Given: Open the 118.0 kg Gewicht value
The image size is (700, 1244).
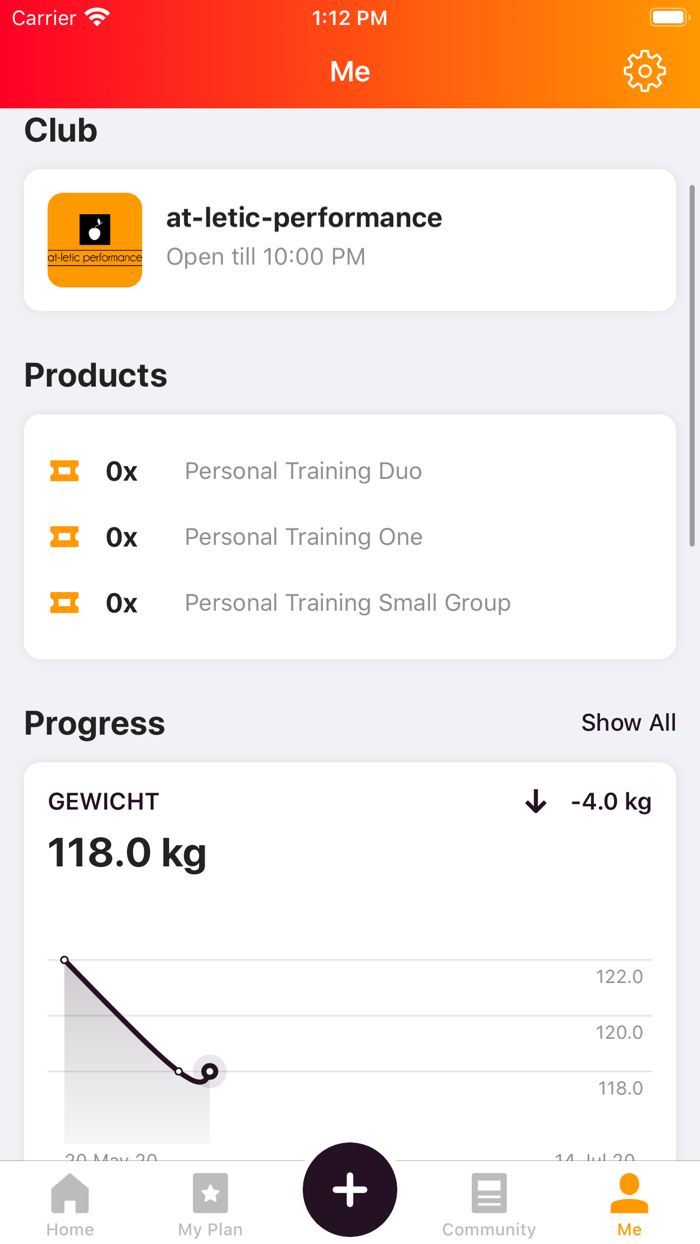Looking at the screenshot, I should pyautogui.click(x=127, y=853).
